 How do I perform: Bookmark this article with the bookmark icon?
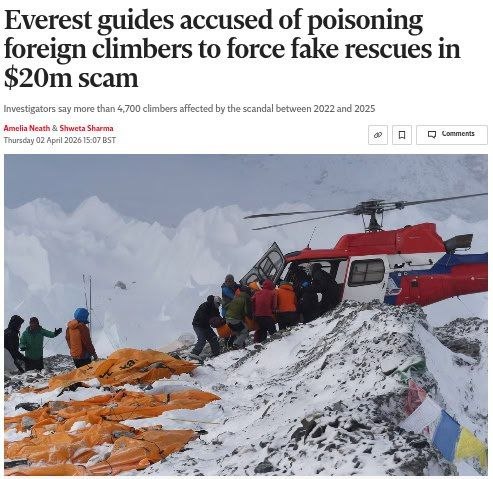(x=402, y=135)
